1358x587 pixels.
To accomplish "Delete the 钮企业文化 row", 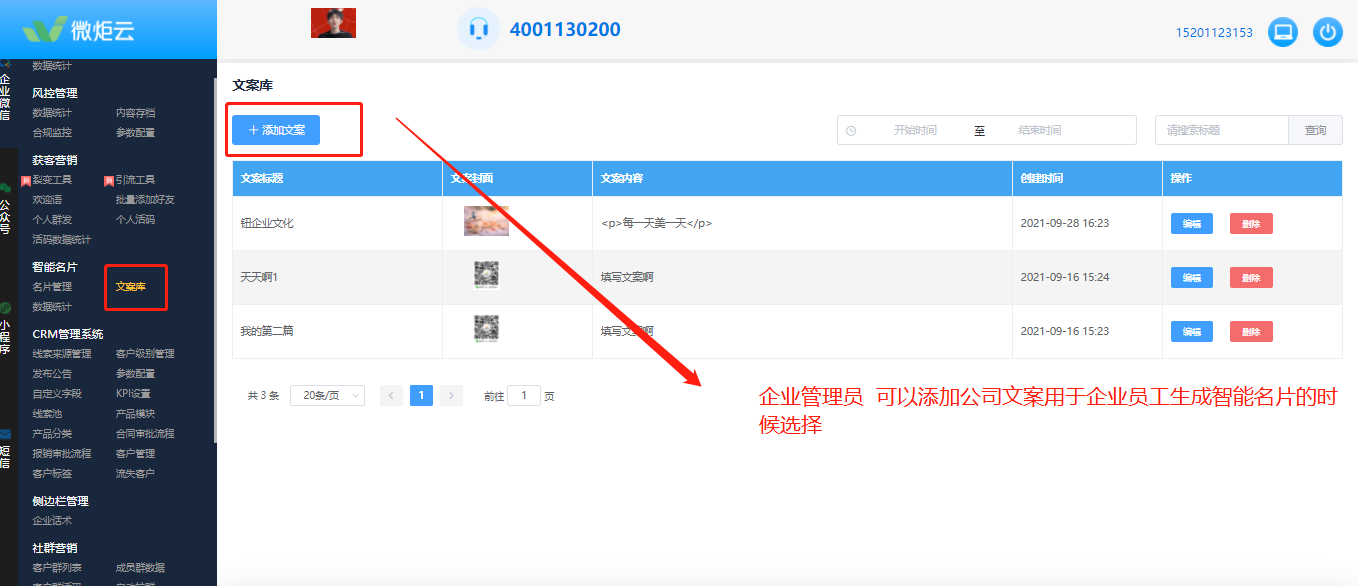I will (x=1251, y=224).
